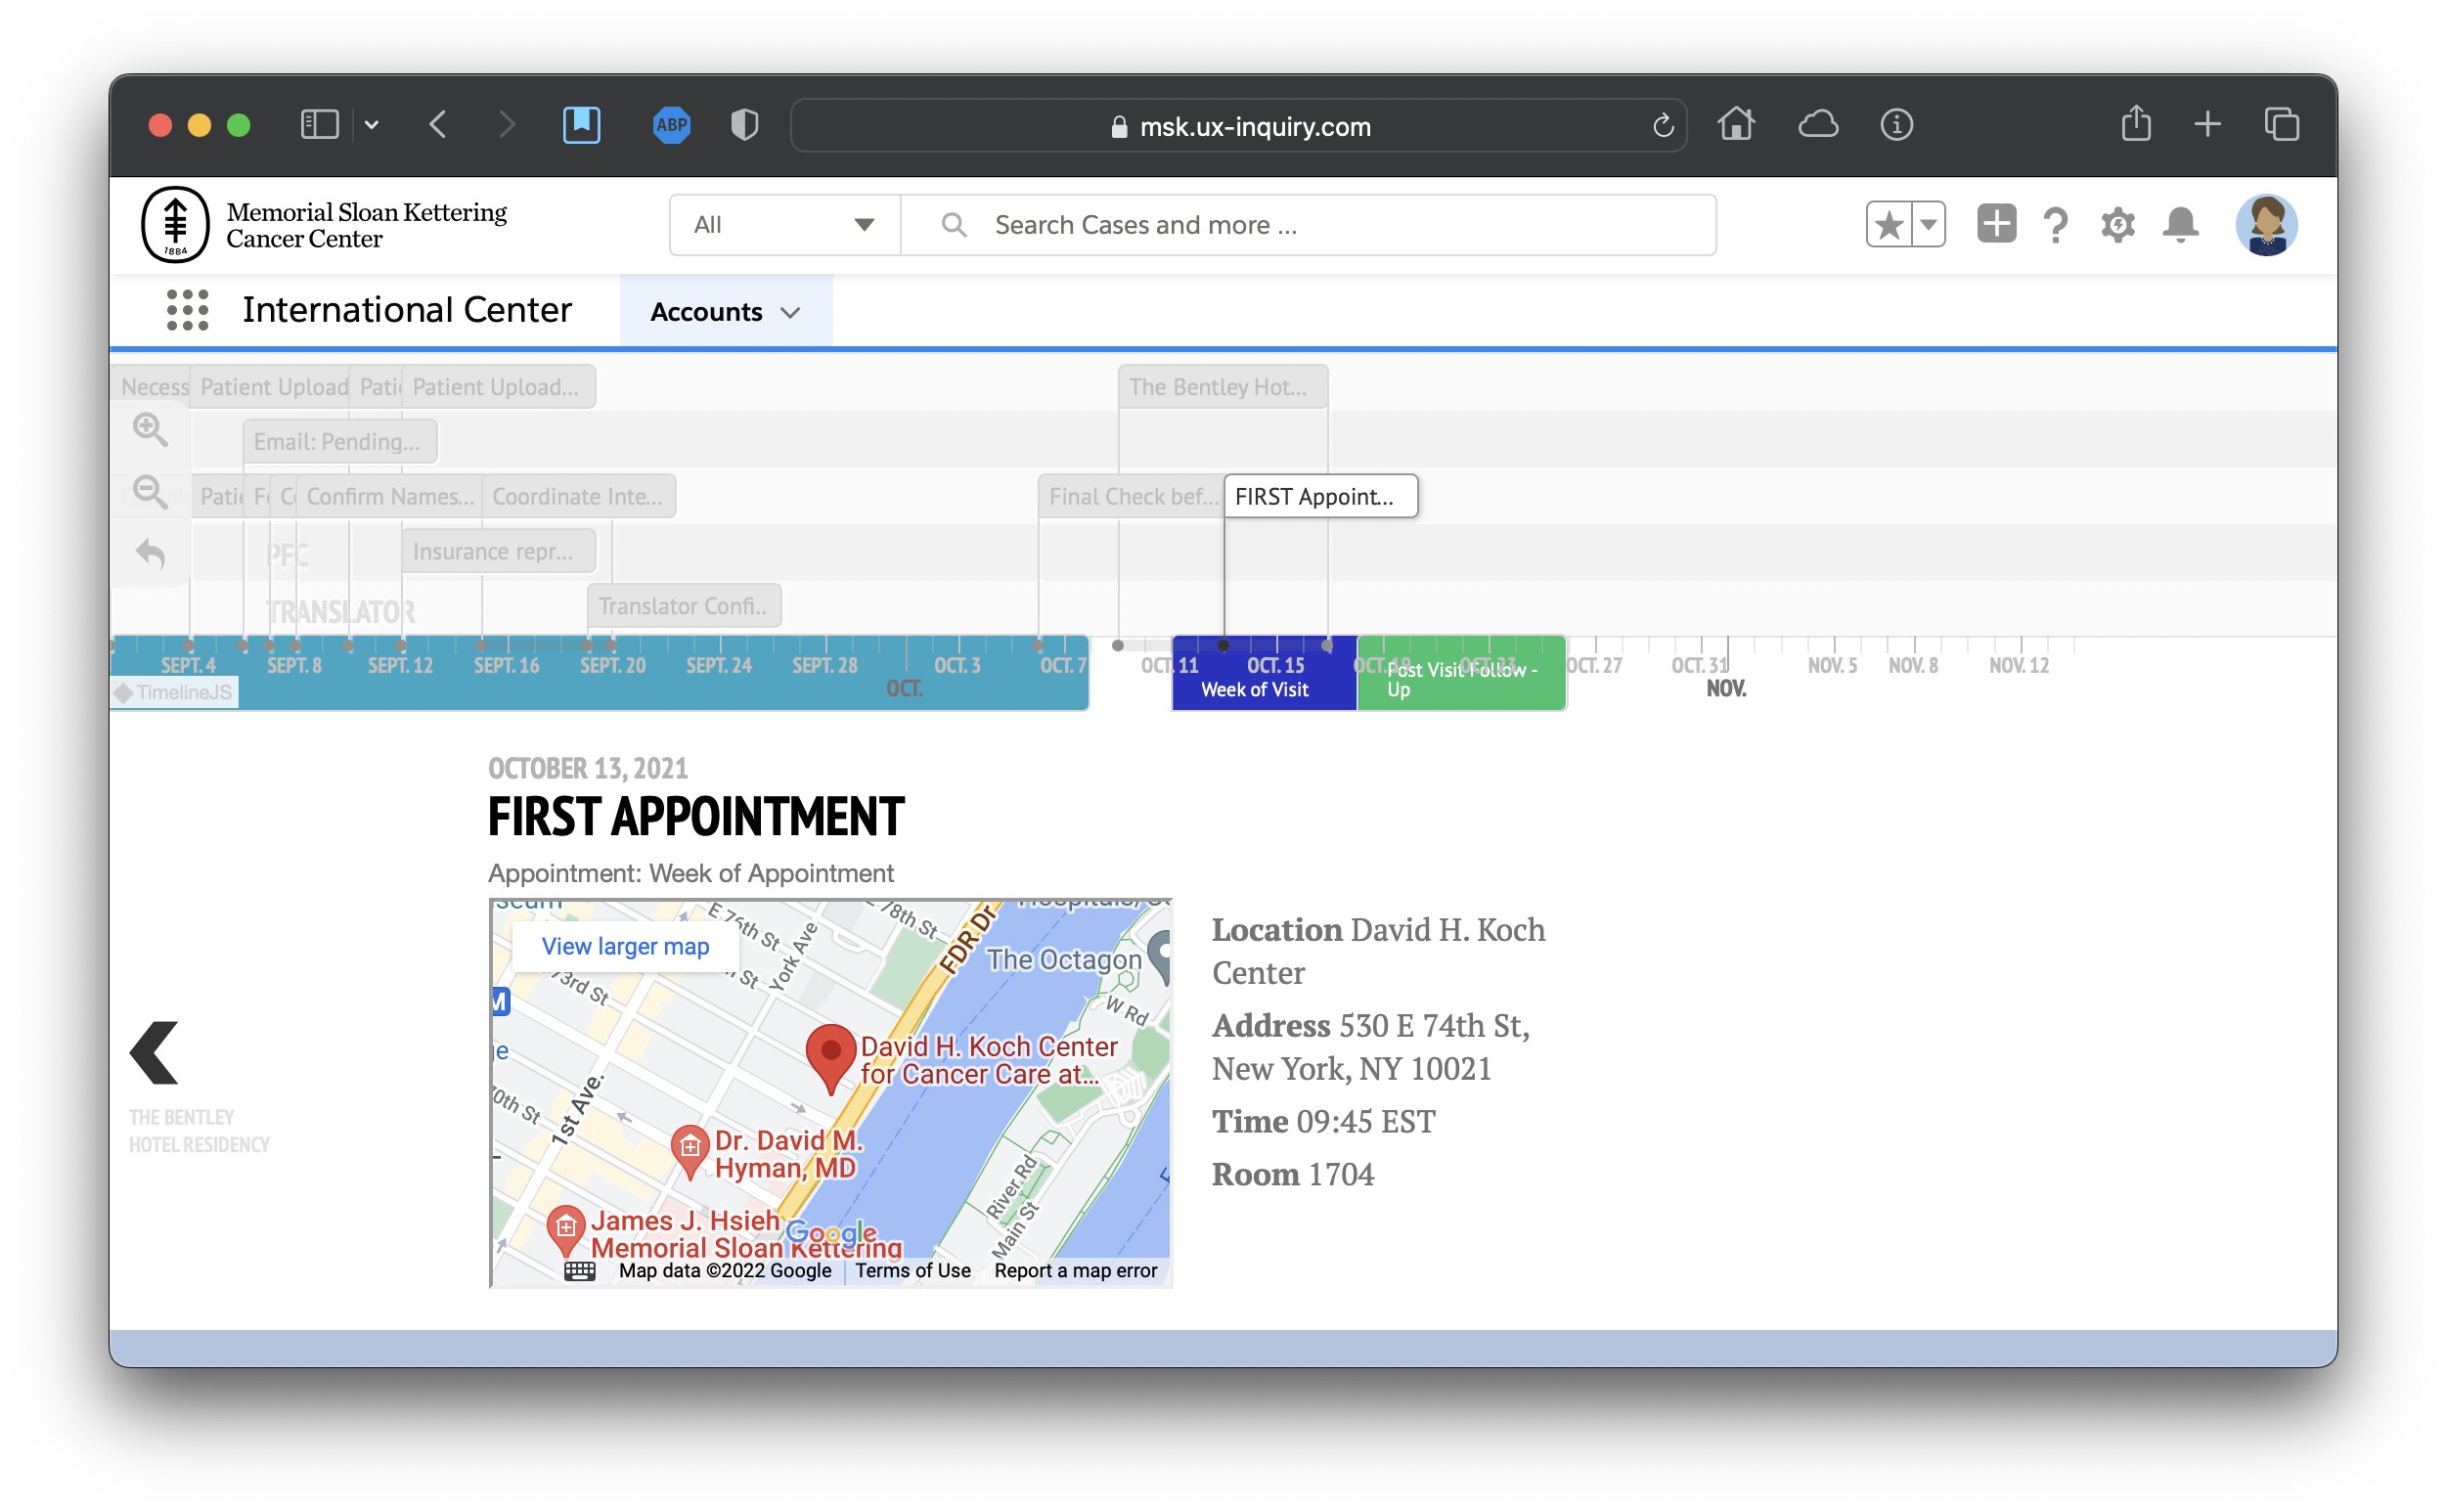The width and height of the screenshot is (2447, 1512).
Task: Click the favorites star icon
Action: click(1889, 225)
